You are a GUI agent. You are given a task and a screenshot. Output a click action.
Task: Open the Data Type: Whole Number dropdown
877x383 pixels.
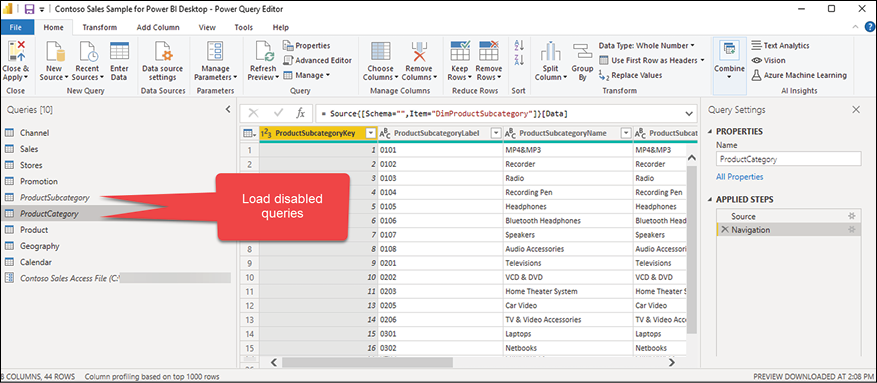(x=647, y=45)
